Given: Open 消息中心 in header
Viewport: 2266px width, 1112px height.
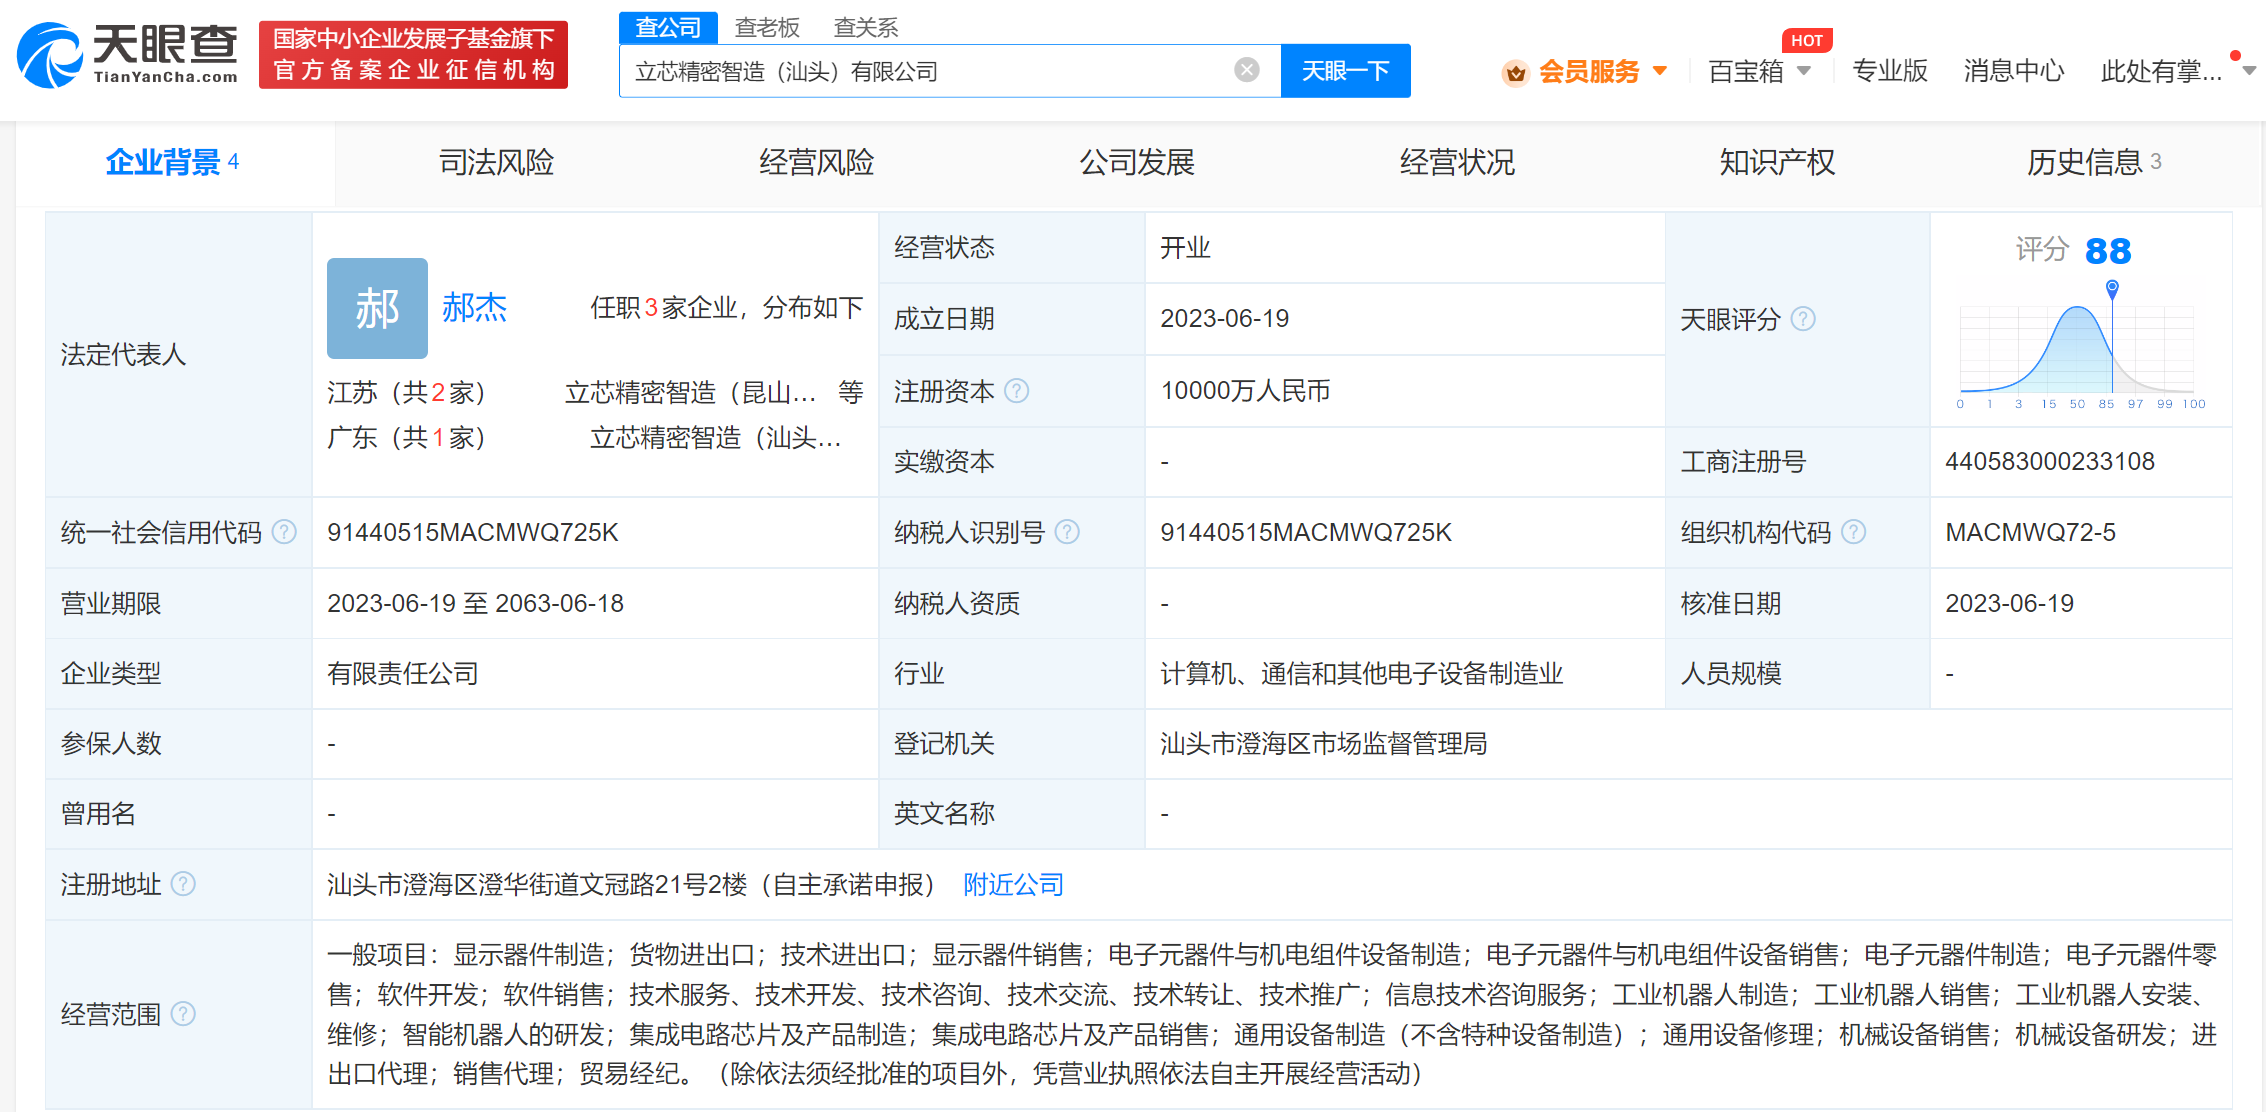Looking at the screenshot, I should coord(2013,71).
